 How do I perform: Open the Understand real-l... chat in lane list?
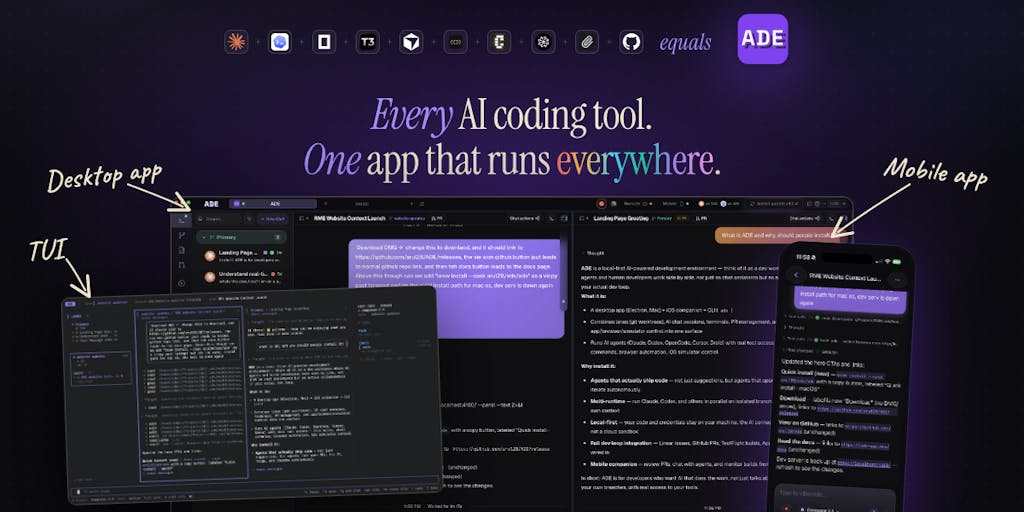click(241, 277)
